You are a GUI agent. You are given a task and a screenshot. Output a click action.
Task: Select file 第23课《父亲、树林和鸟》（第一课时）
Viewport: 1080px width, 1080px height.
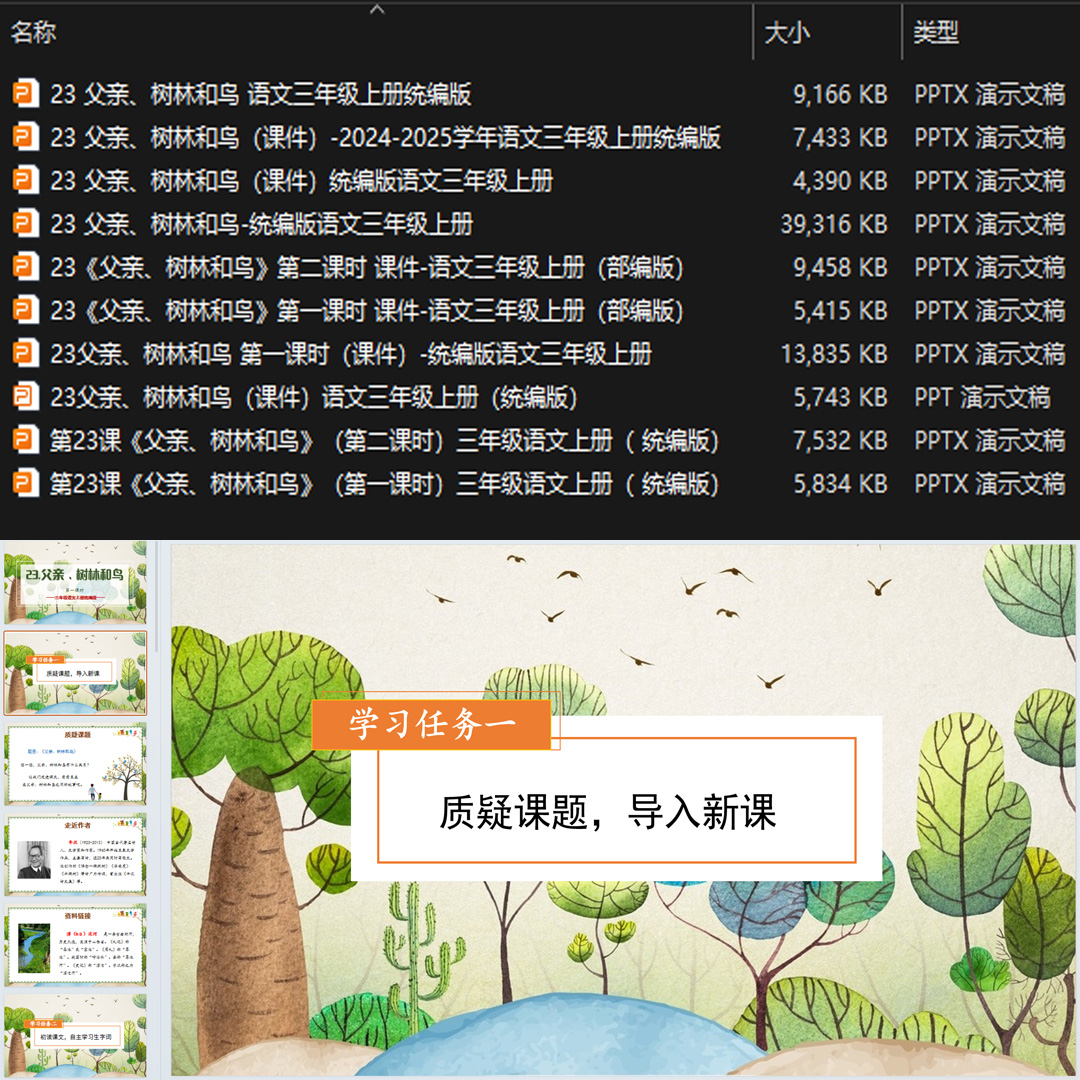[384, 484]
